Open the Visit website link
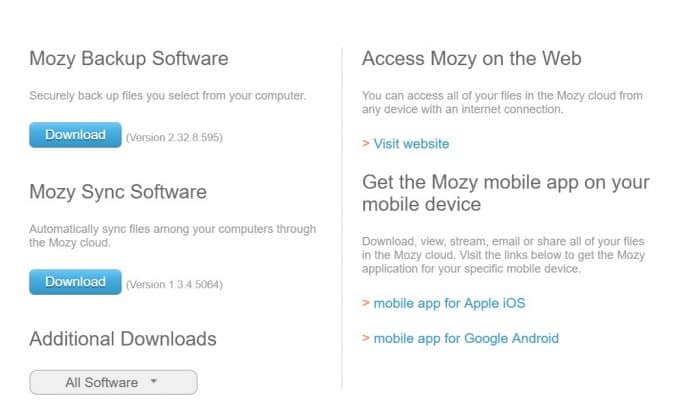The height and width of the screenshot is (408, 680). pyautogui.click(x=411, y=144)
